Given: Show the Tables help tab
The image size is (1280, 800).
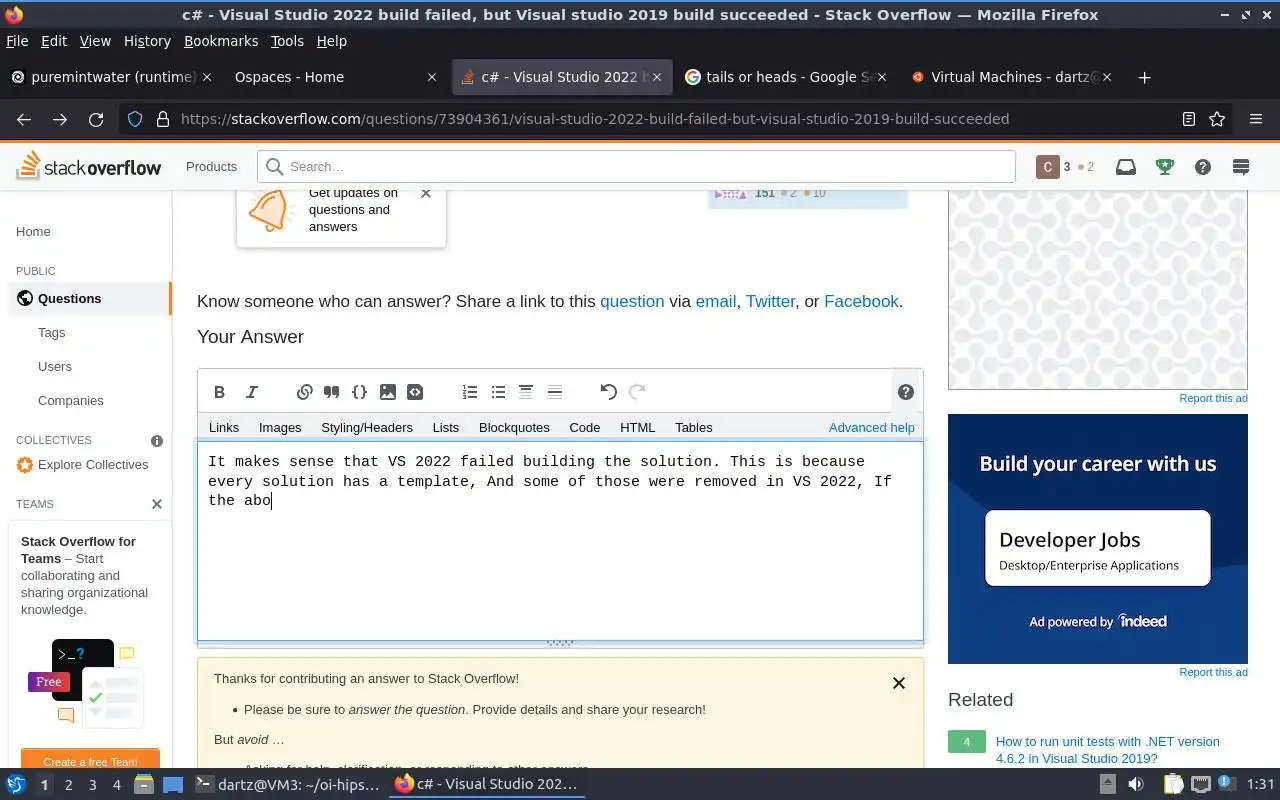Looking at the screenshot, I should tap(694, 427).
